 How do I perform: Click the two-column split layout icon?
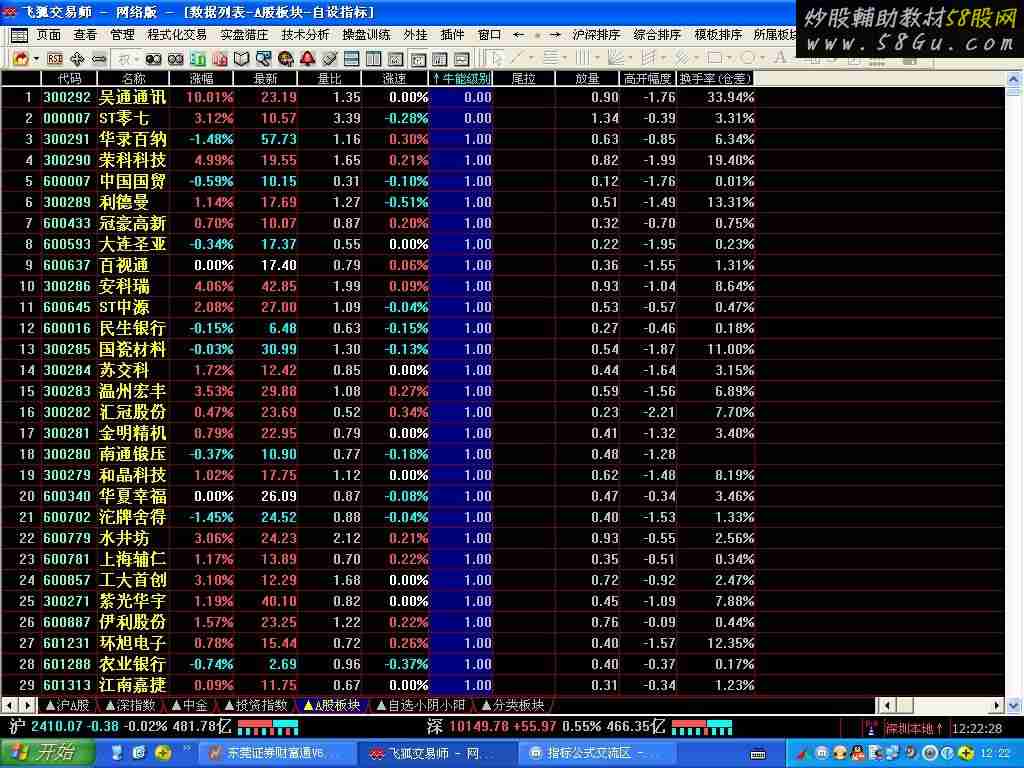[x=374, y=59]
